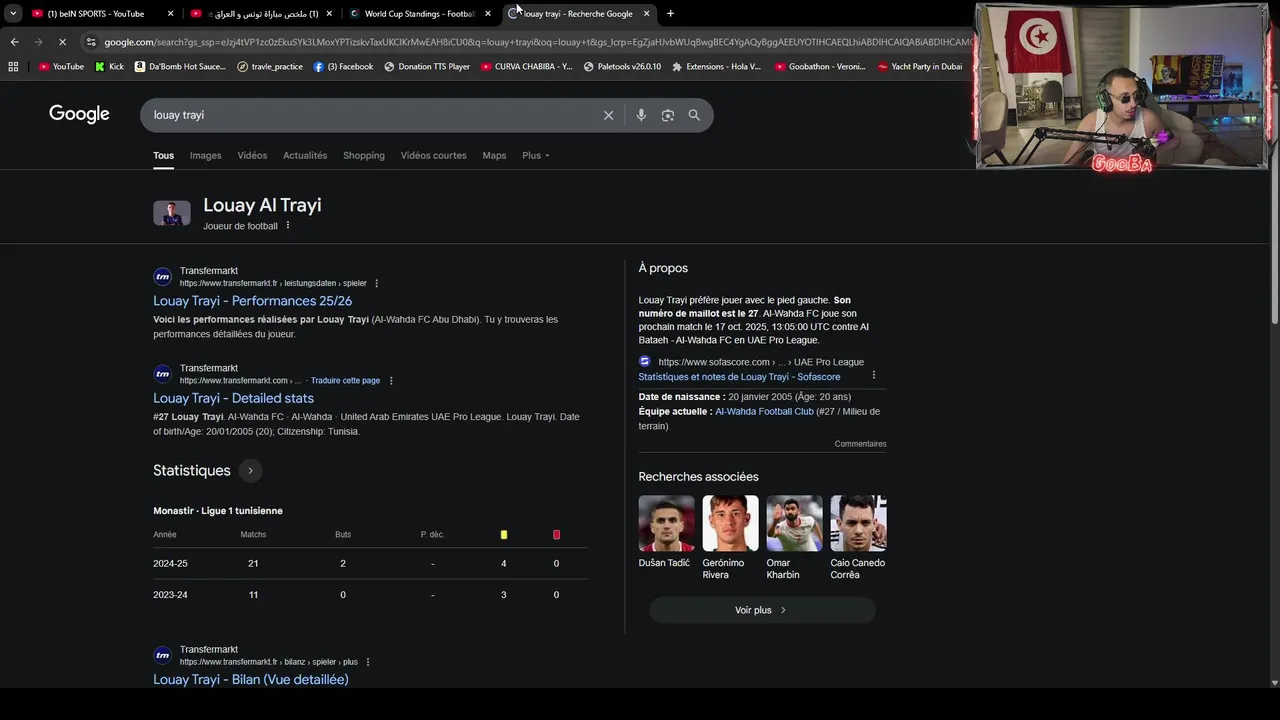The image size is (1280, 720).
Task: Close the beIN SPORTS YouTube tab
Action: coord(170,14)
